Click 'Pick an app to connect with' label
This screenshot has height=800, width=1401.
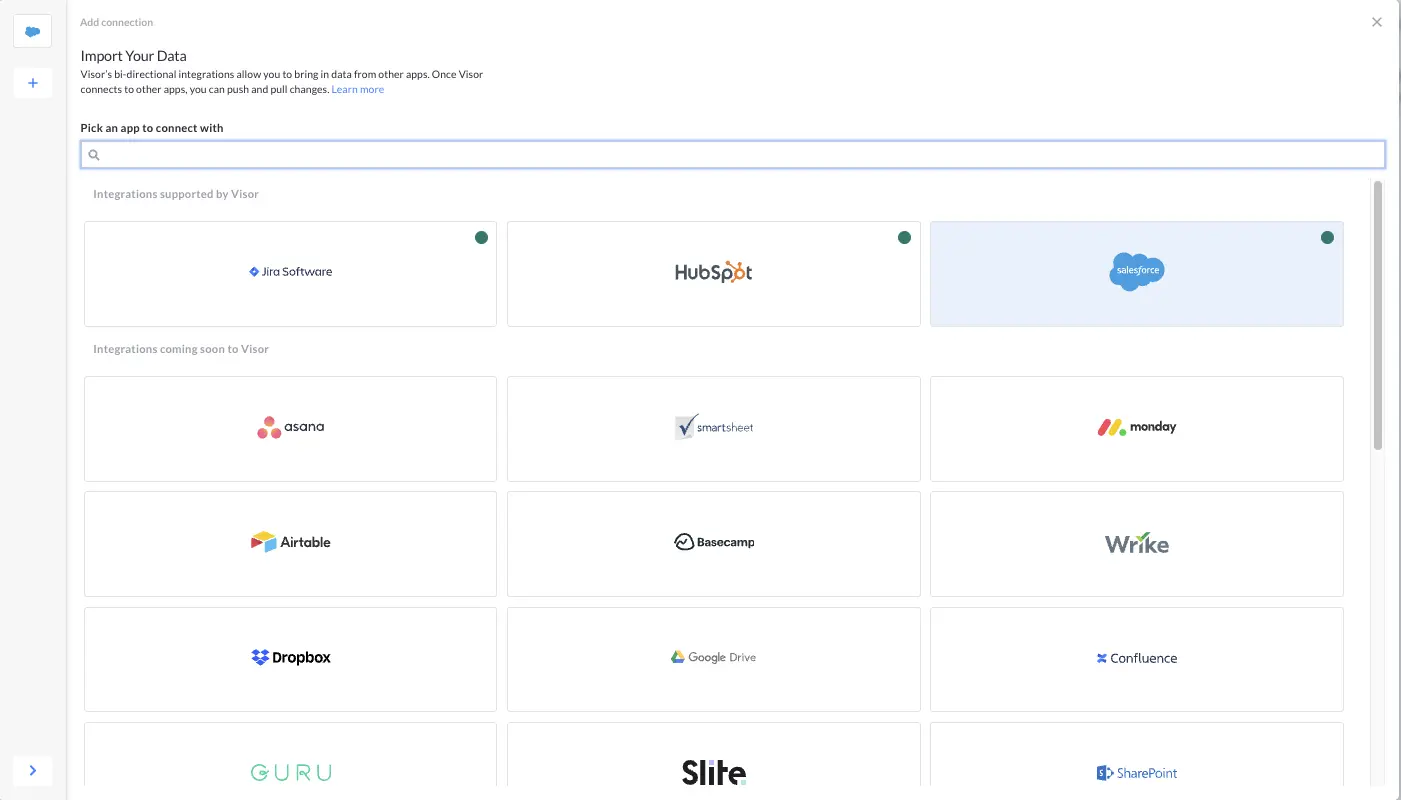[152, 128]
